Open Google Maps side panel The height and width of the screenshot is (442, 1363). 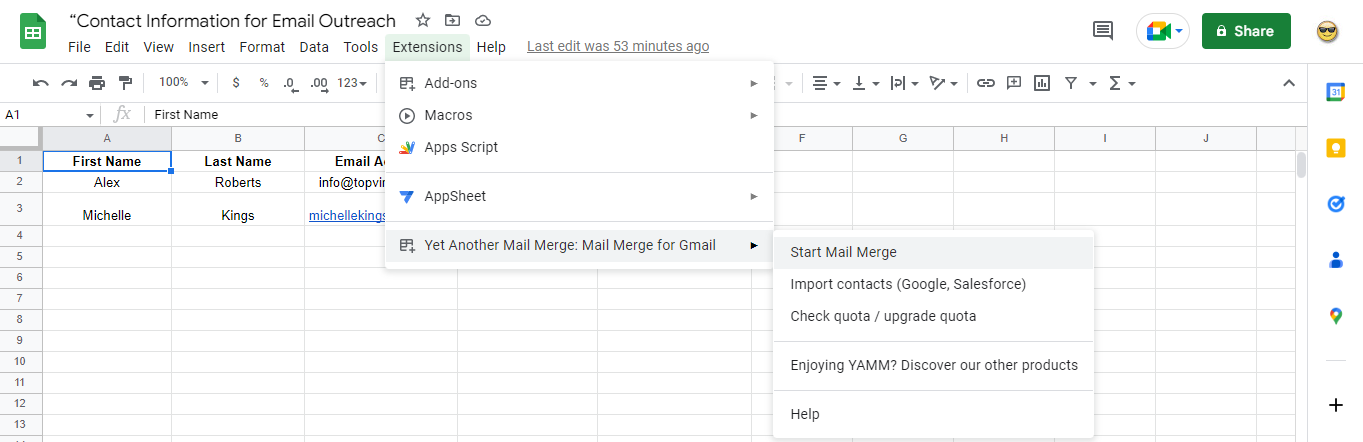pos(1335,316)
